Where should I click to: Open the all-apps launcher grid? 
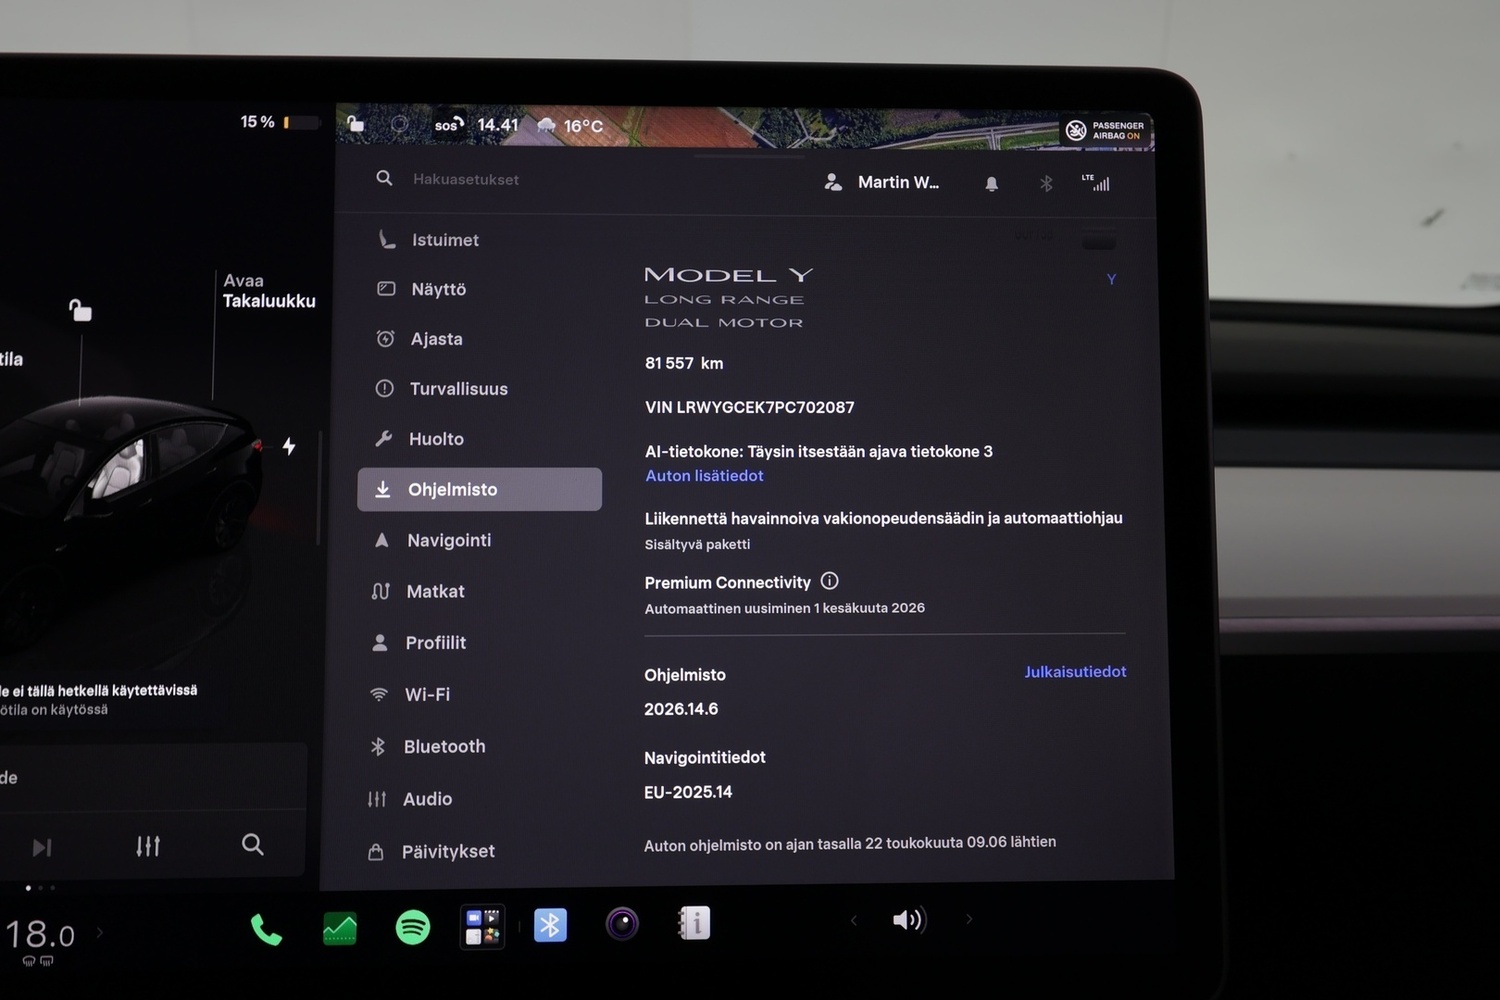(483, 927)
